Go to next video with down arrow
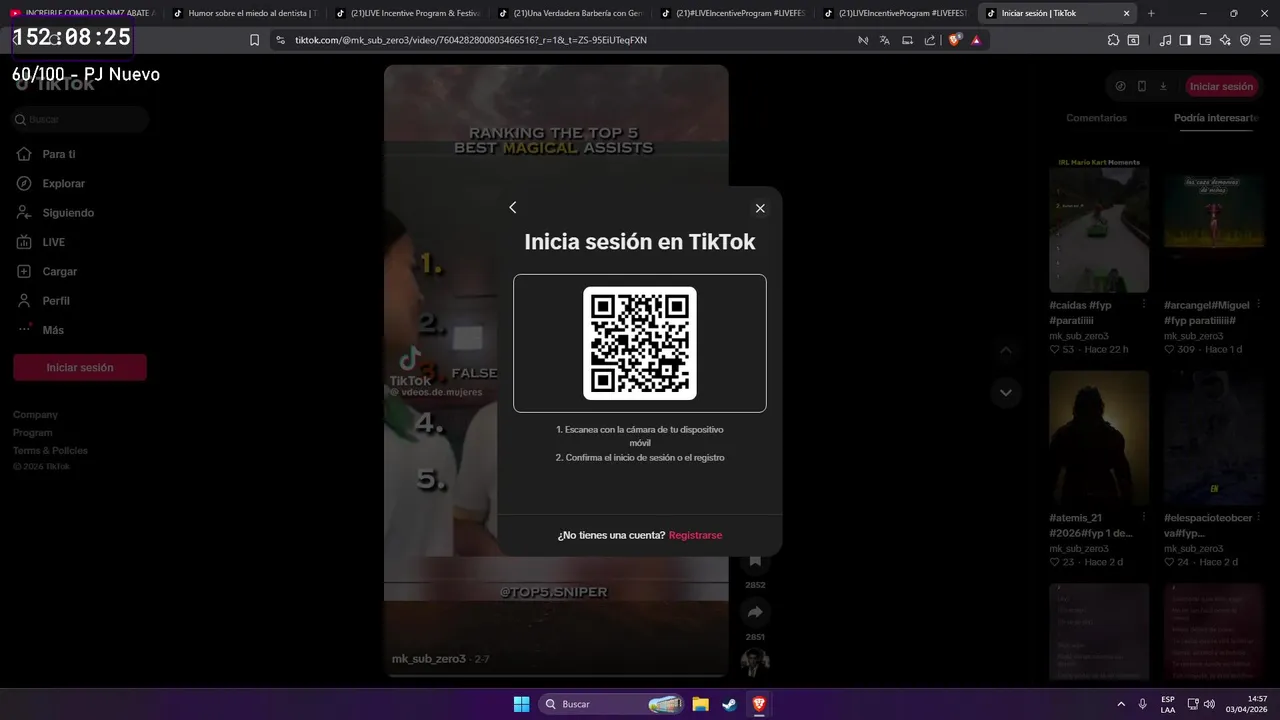 tap(1006, 393)
